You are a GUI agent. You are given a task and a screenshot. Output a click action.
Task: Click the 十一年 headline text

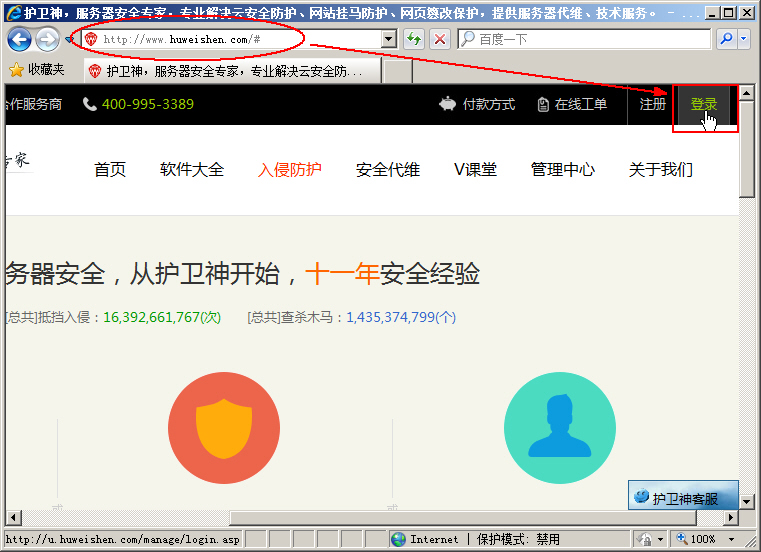click(x=342, y=273)
